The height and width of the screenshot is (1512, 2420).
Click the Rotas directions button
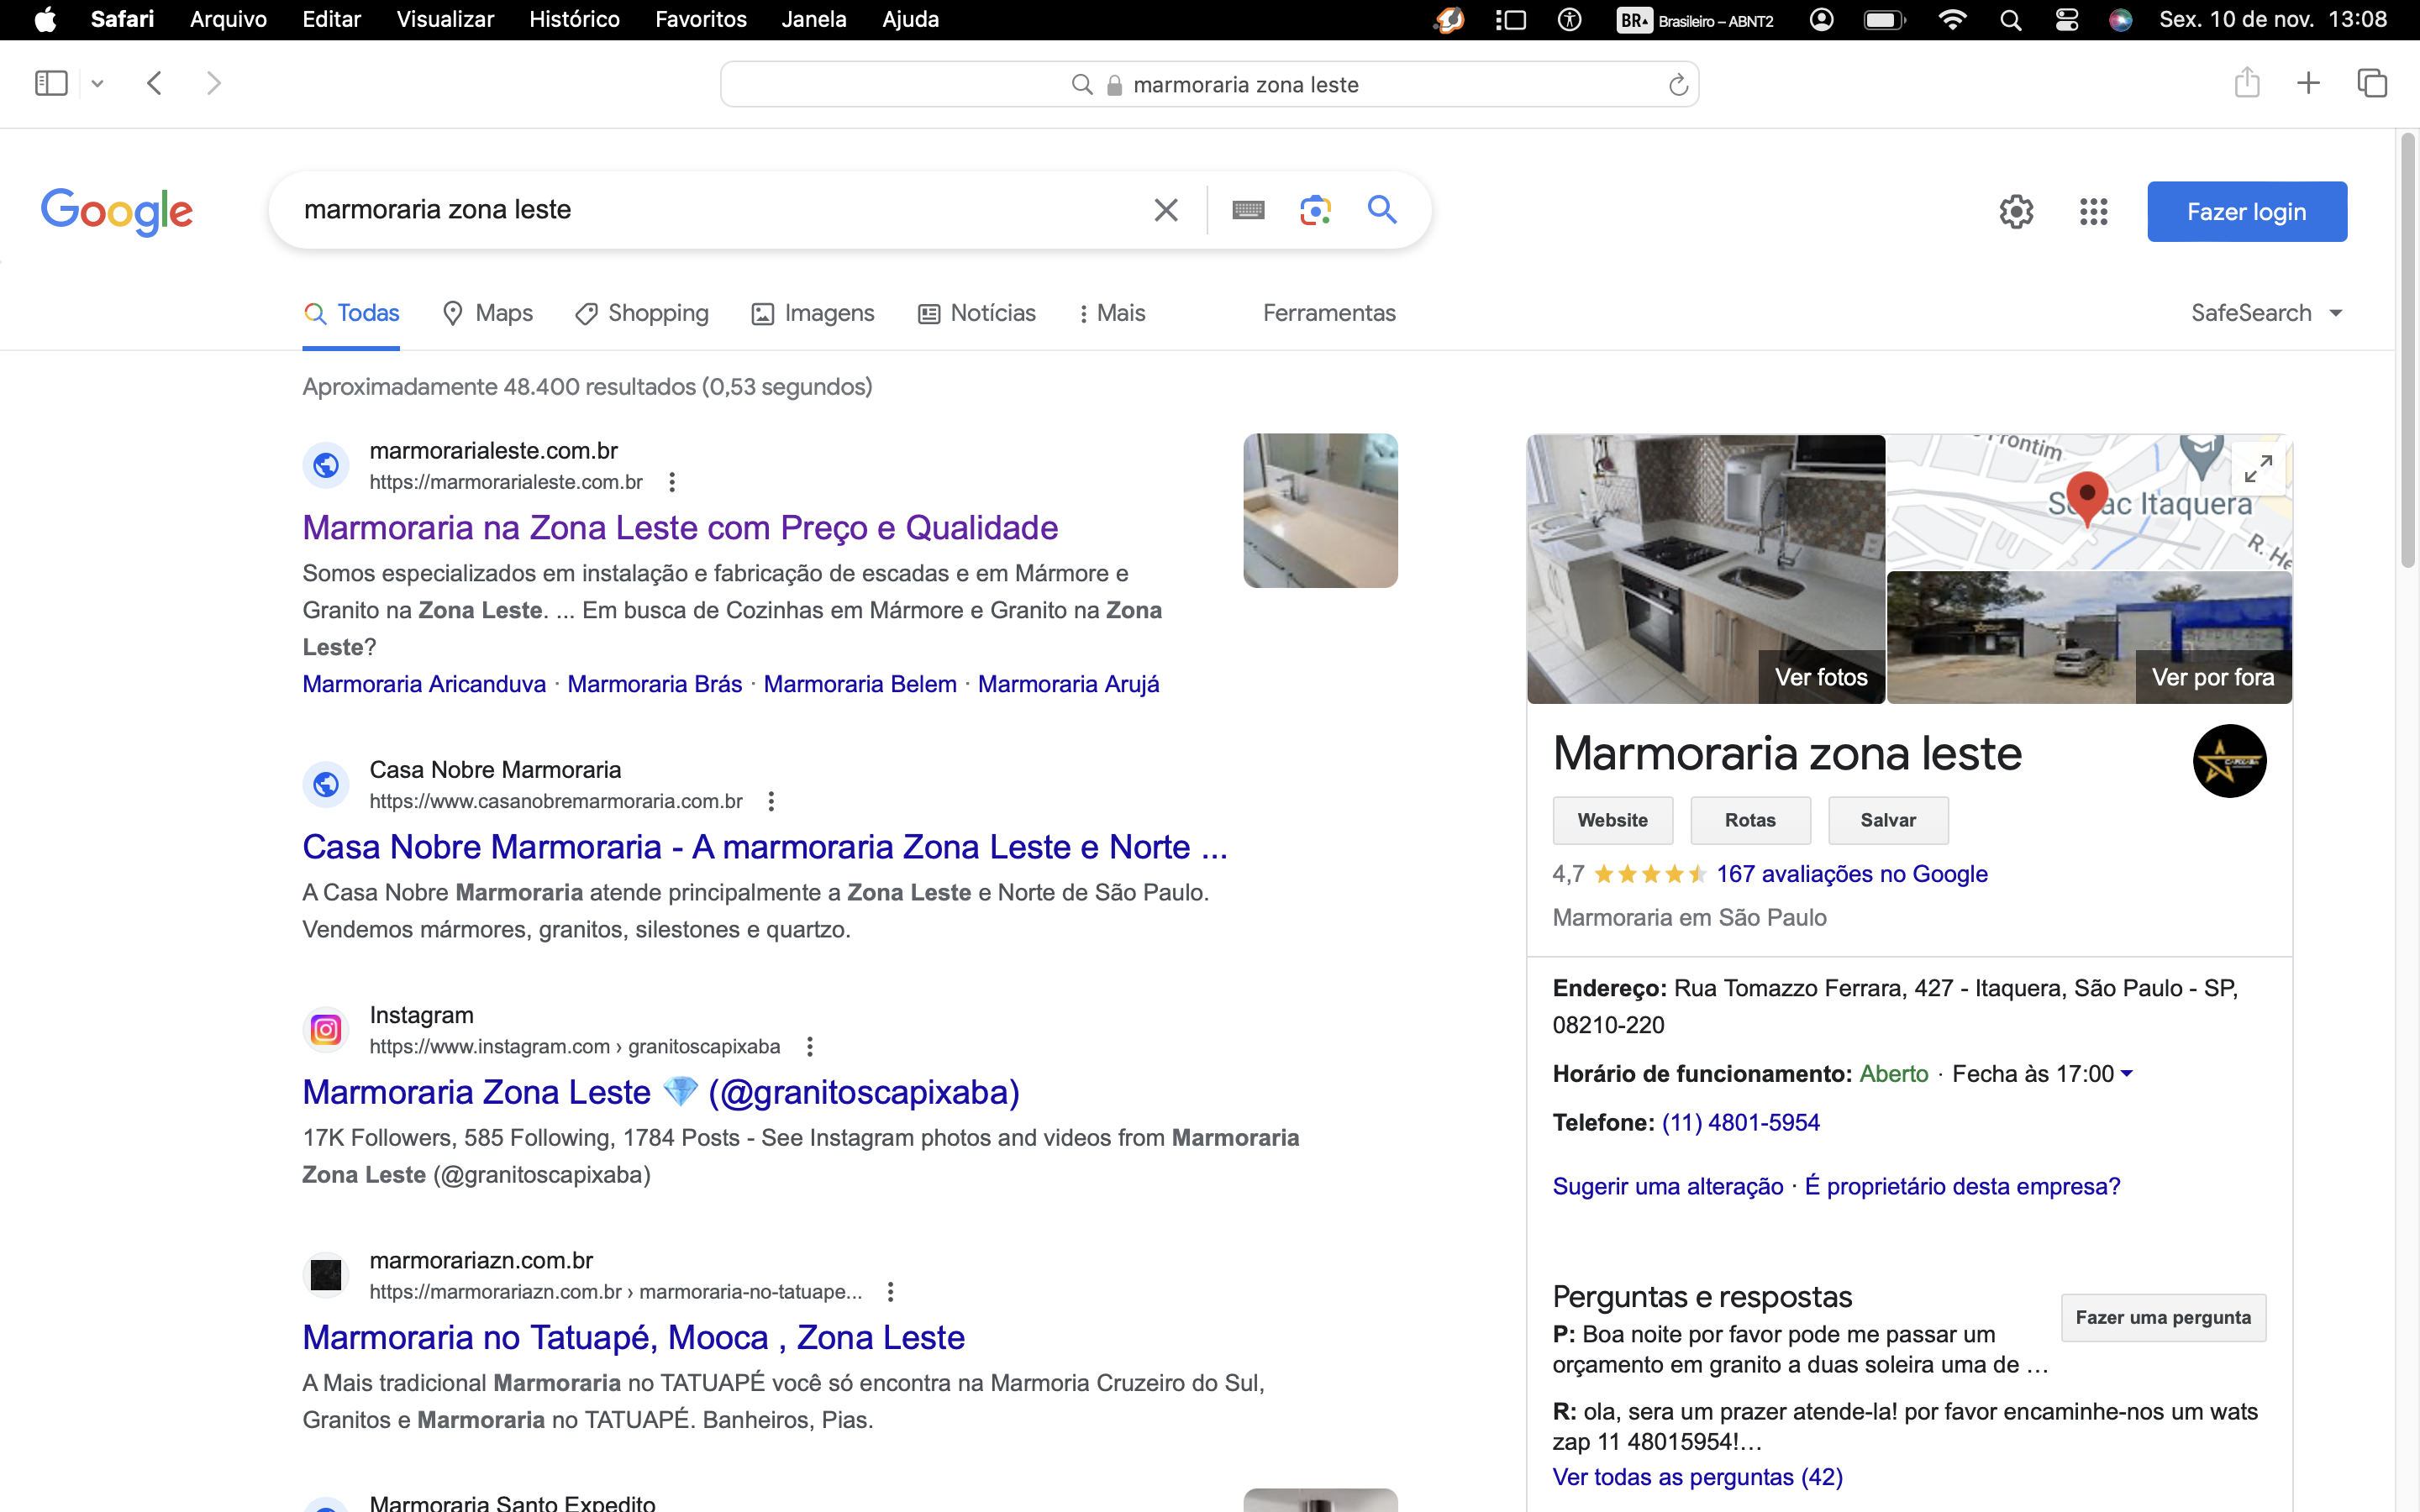(x=1750, y=820)
